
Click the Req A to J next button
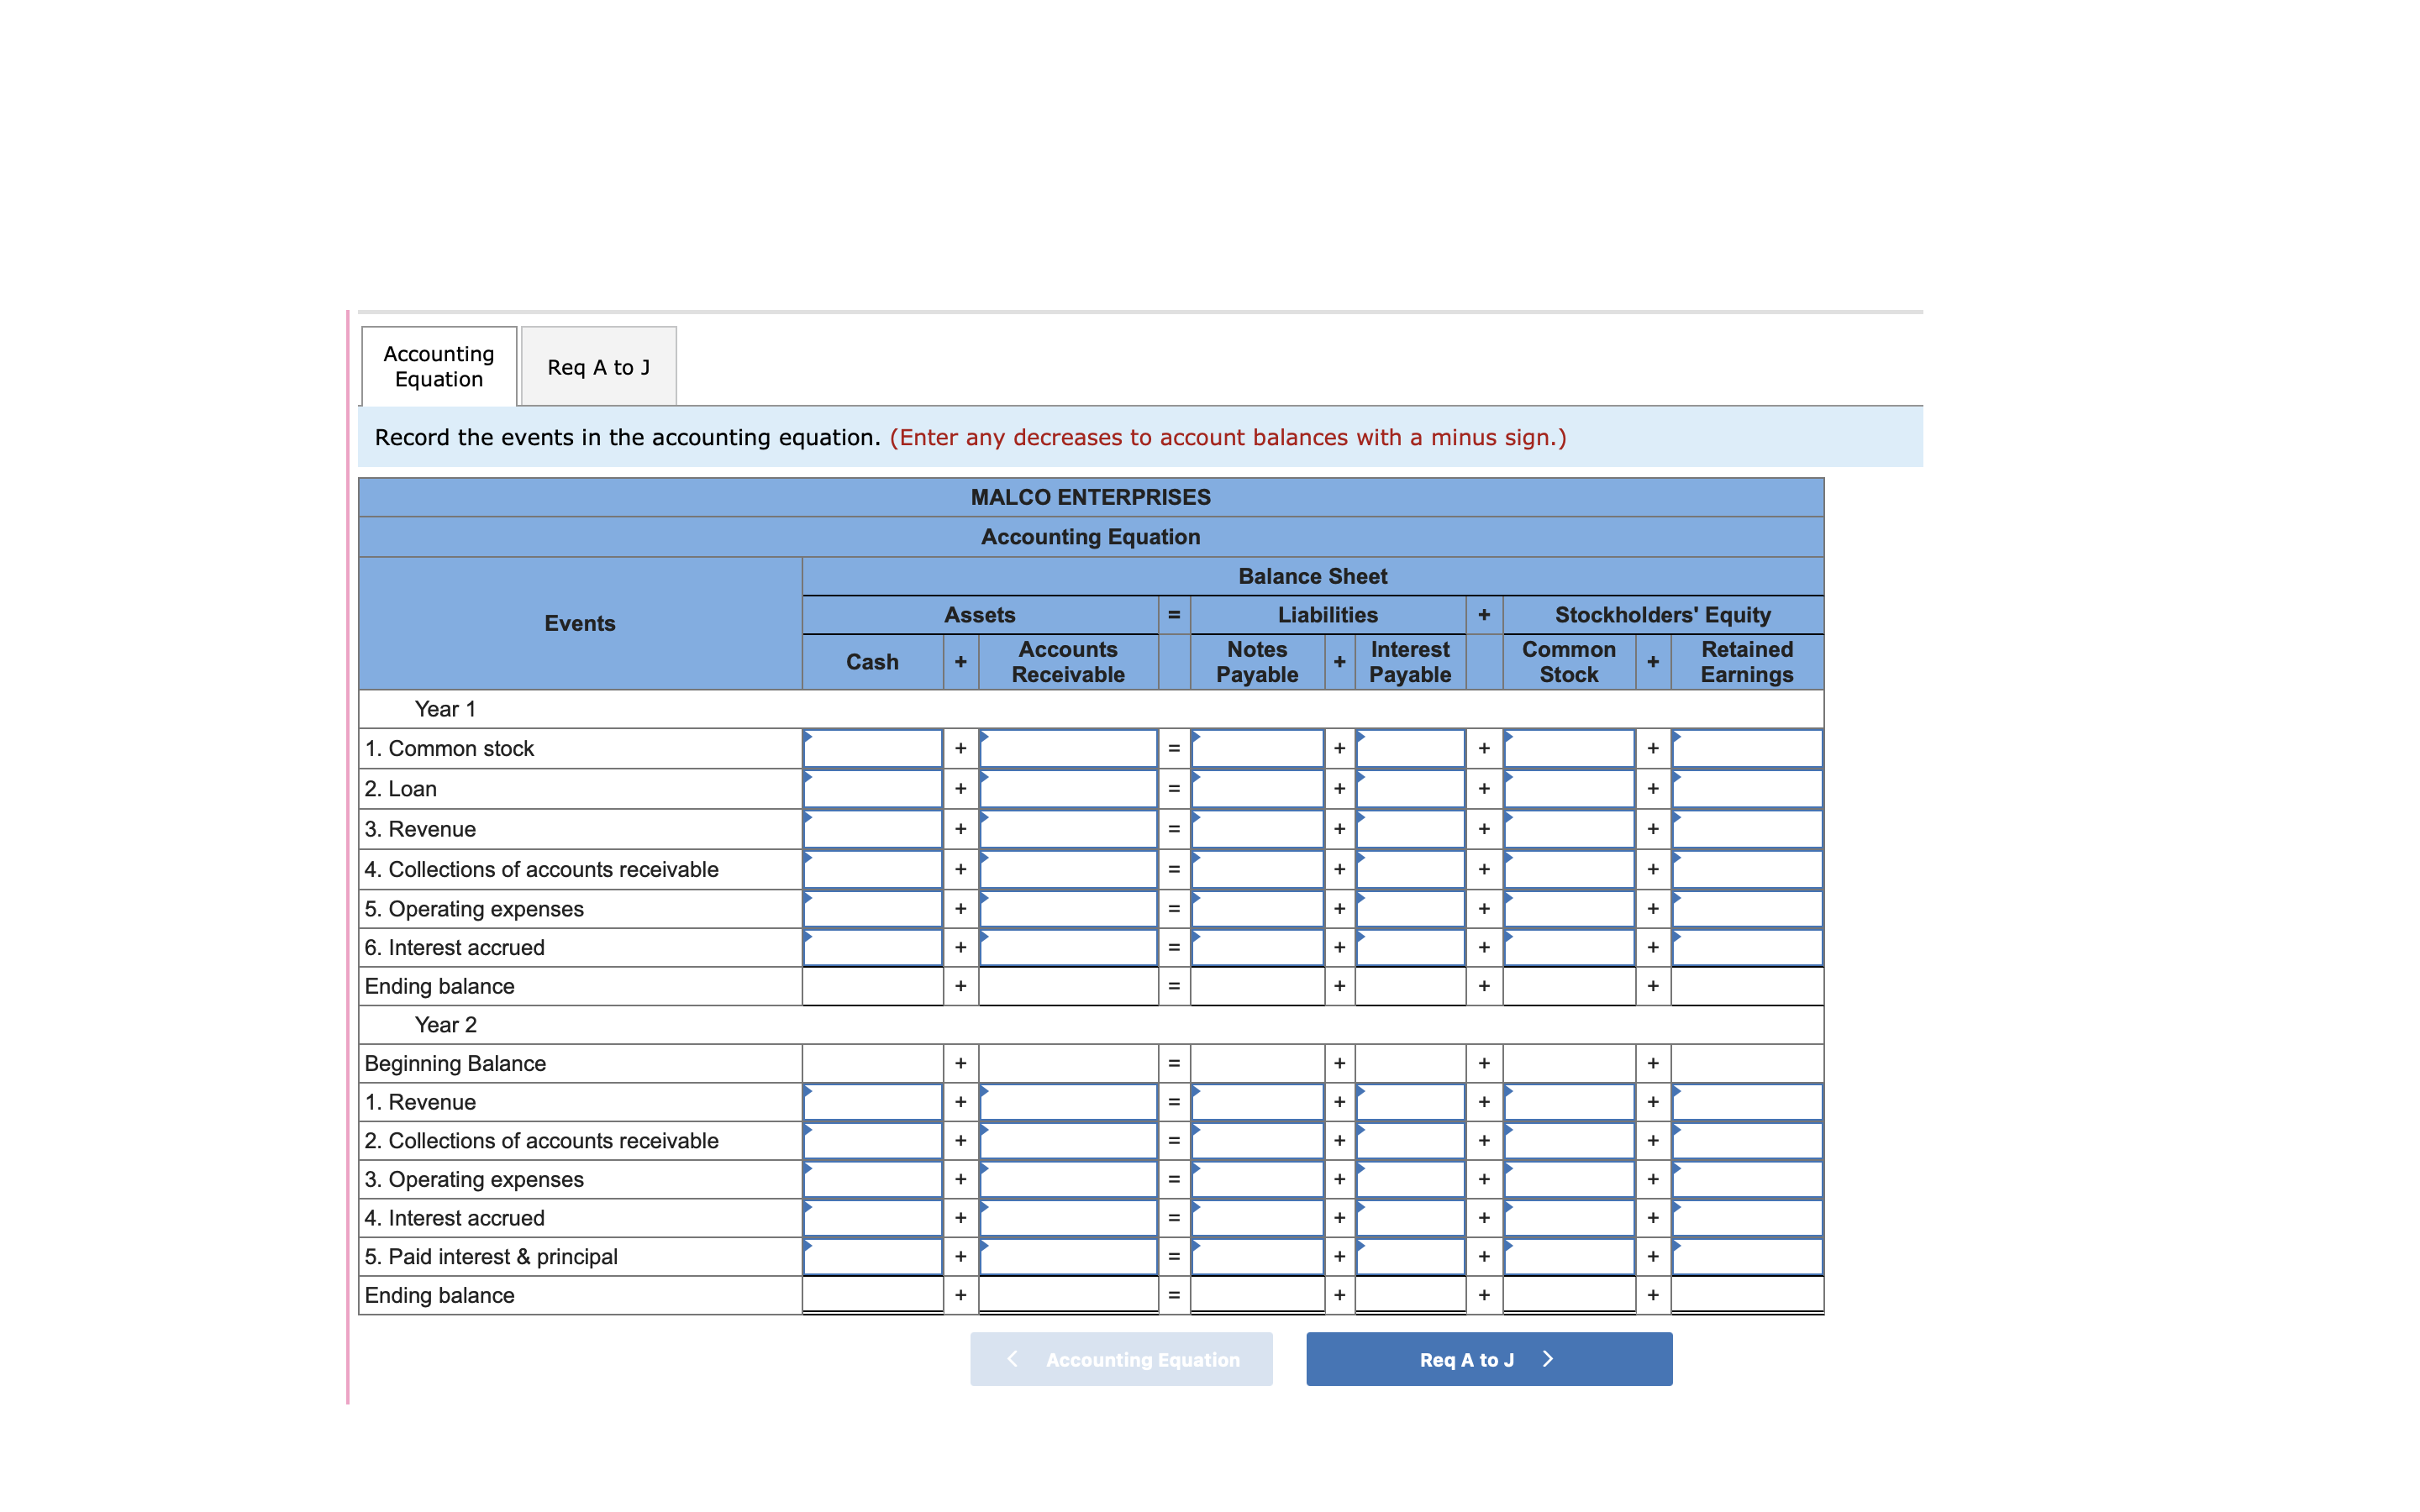(x=1488, y=1359)
